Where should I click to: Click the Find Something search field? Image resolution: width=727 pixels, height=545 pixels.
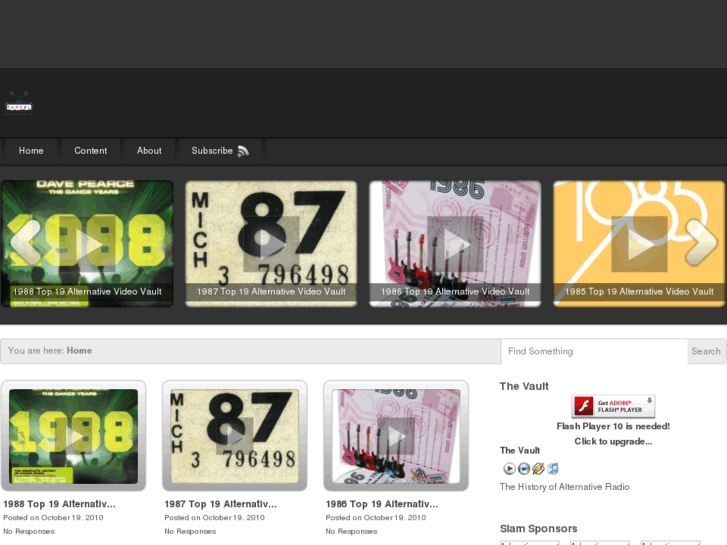click(x=593, y=352)
